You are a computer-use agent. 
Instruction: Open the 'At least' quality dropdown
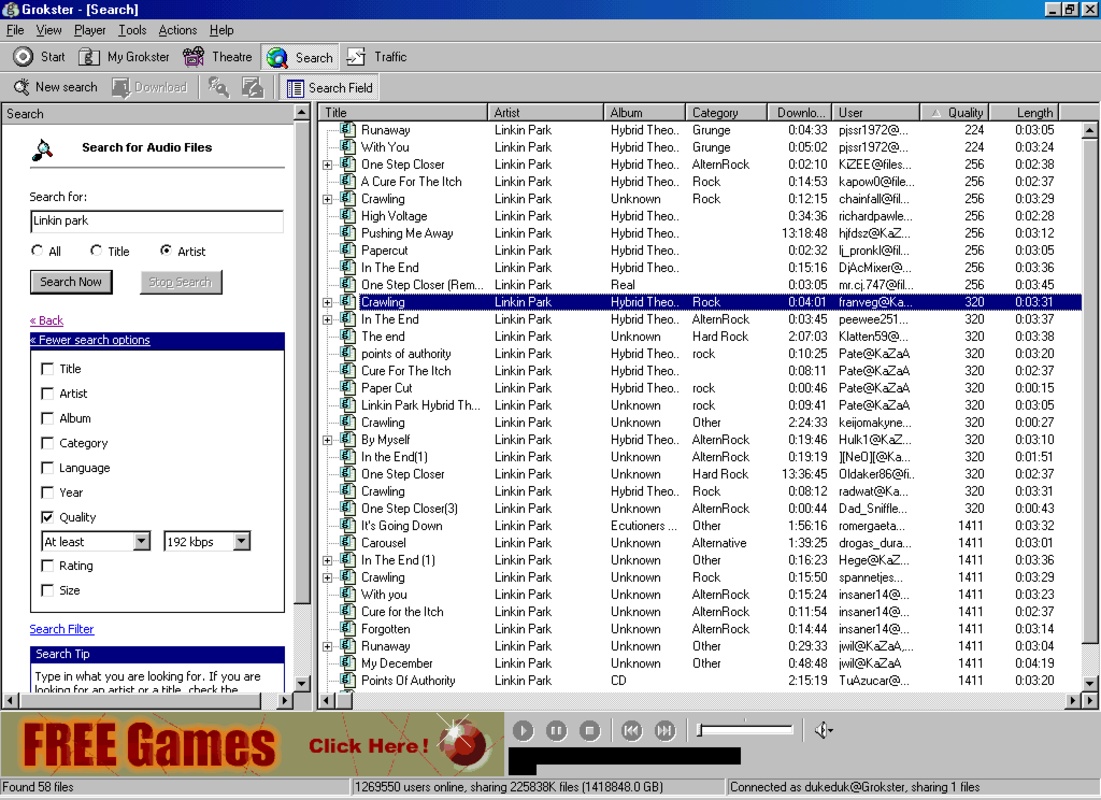pyautogui.click(x=141, y=542)
